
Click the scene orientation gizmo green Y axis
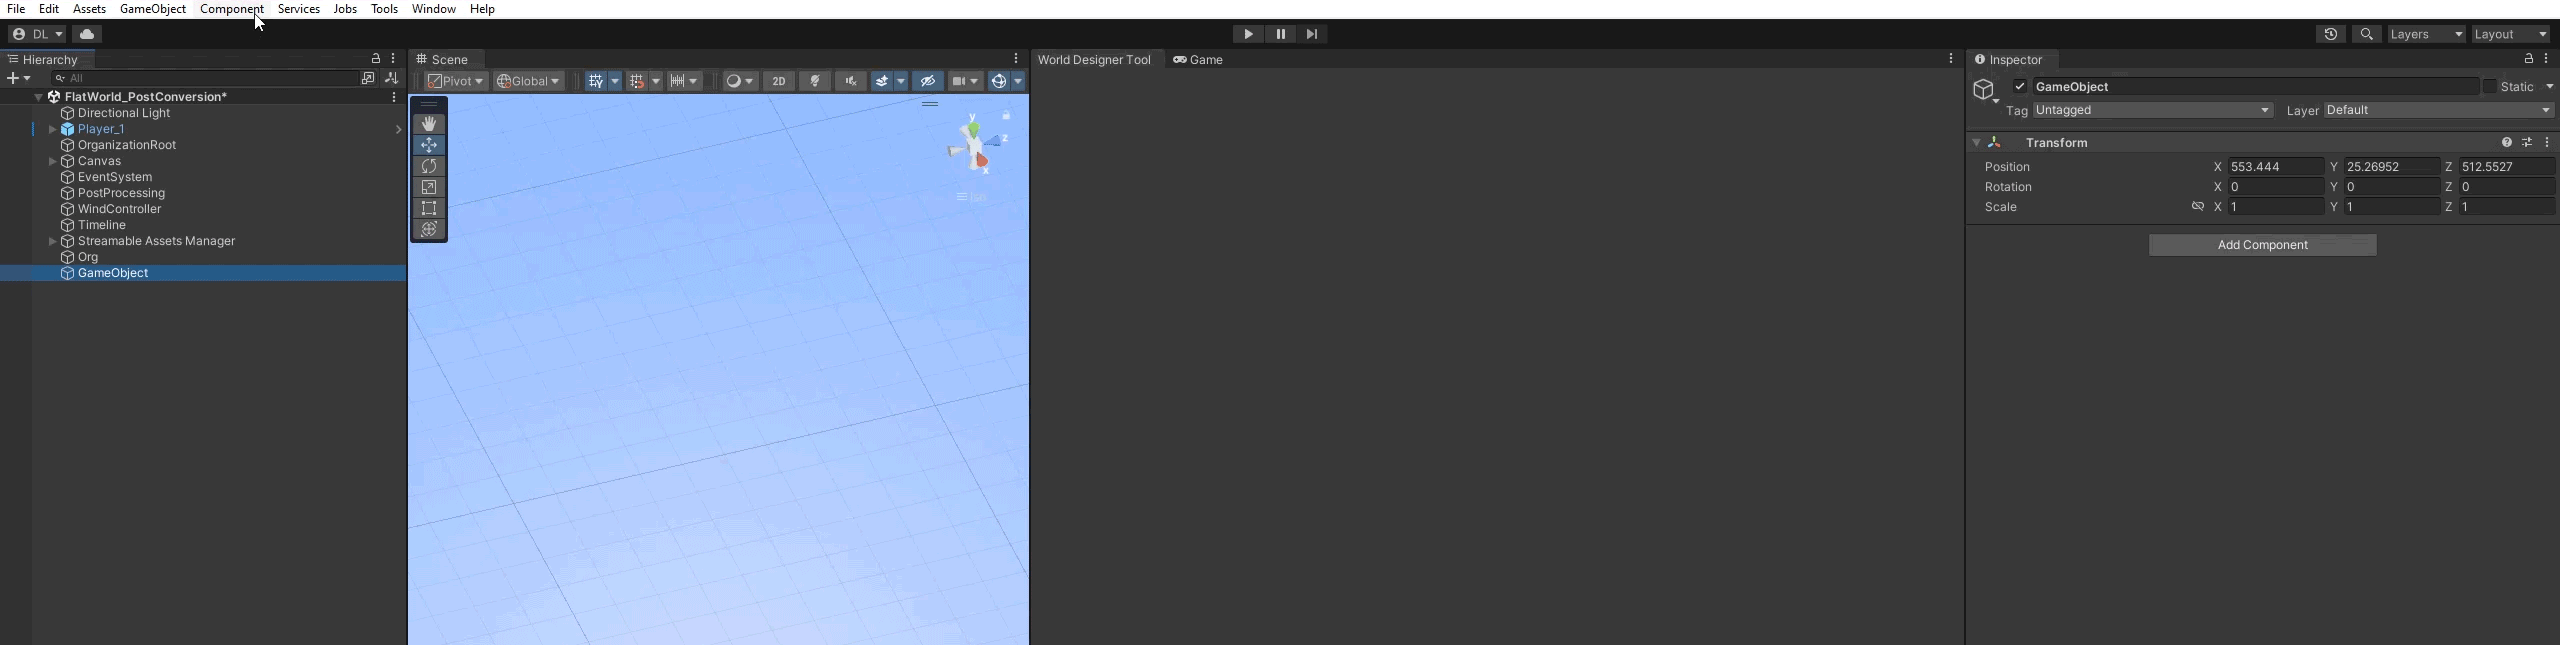[973, 130]
